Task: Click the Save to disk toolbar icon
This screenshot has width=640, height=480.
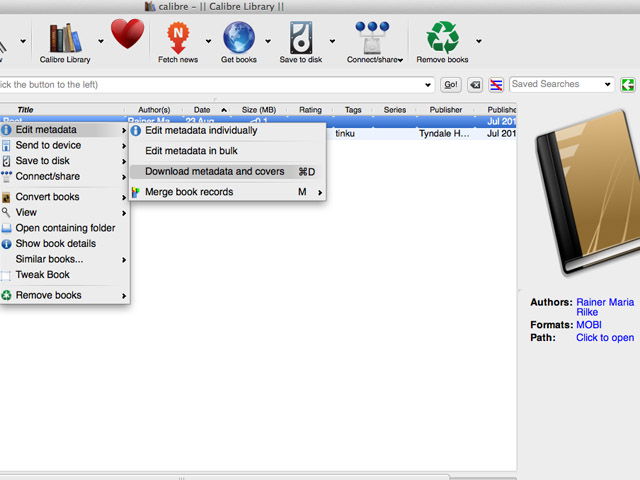Action: pos(301,42)
